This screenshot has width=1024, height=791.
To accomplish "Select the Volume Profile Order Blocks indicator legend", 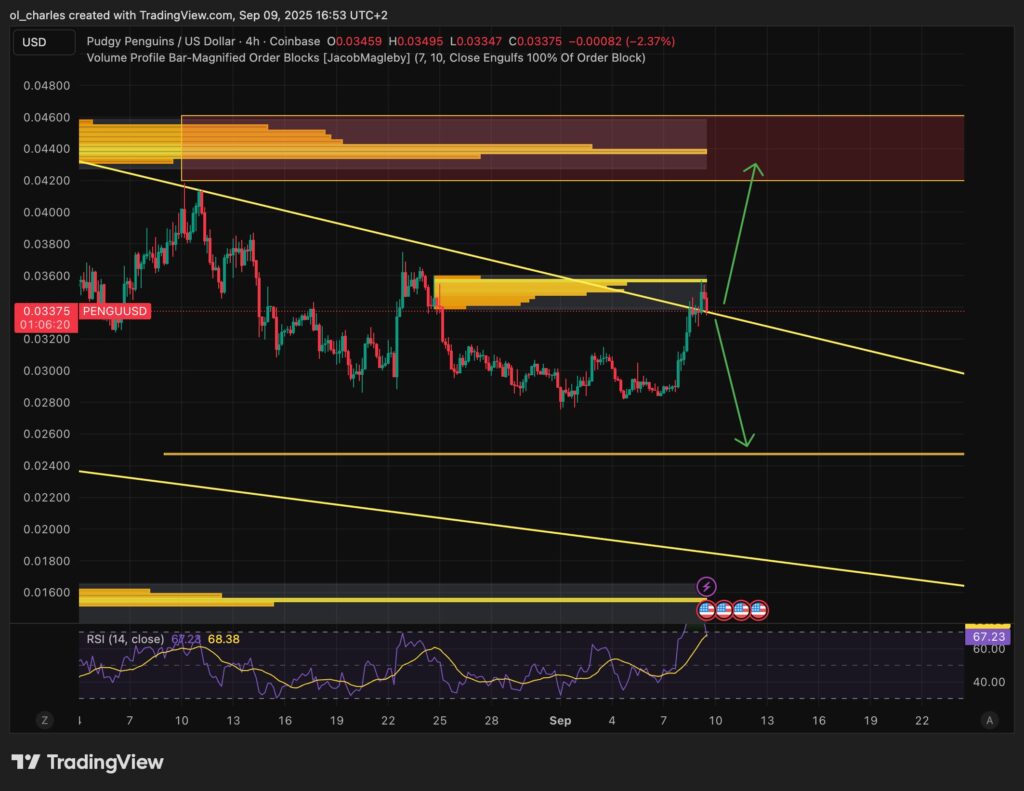I will click(366, 58).
